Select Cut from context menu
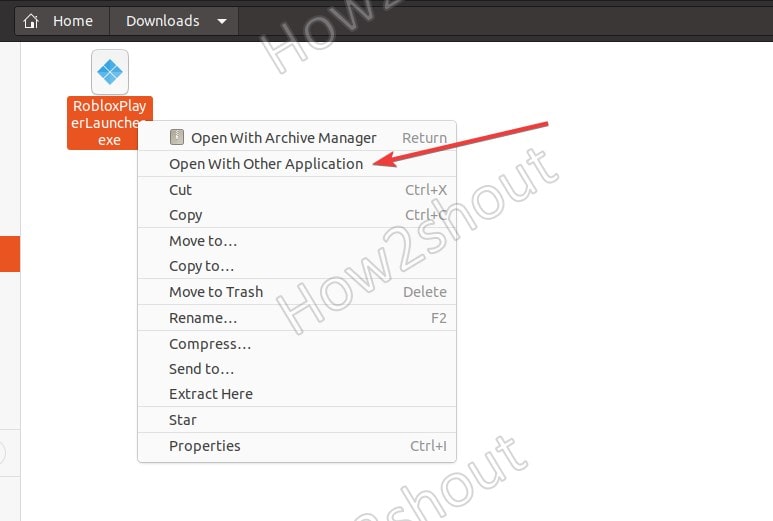773x521 pixels. [x=297, y=190]
